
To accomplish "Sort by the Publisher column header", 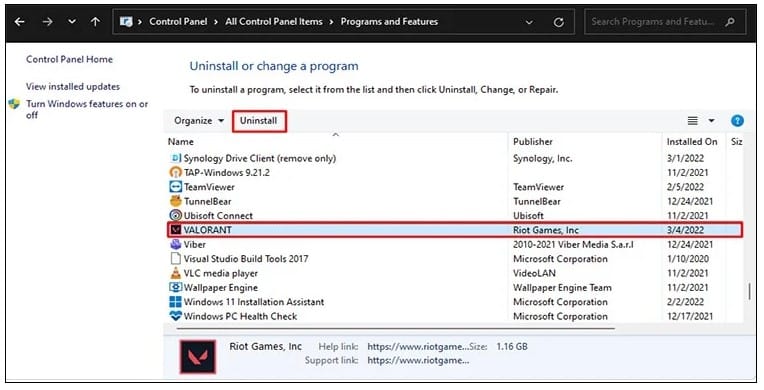I will coord(533,141).
